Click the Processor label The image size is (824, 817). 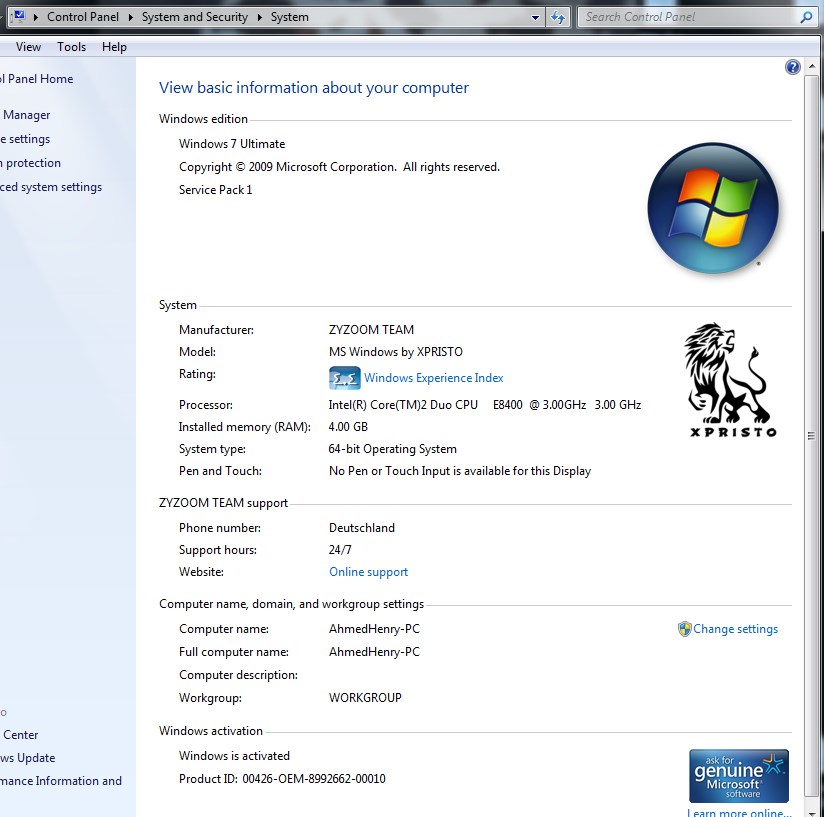(x=205, y=405)
